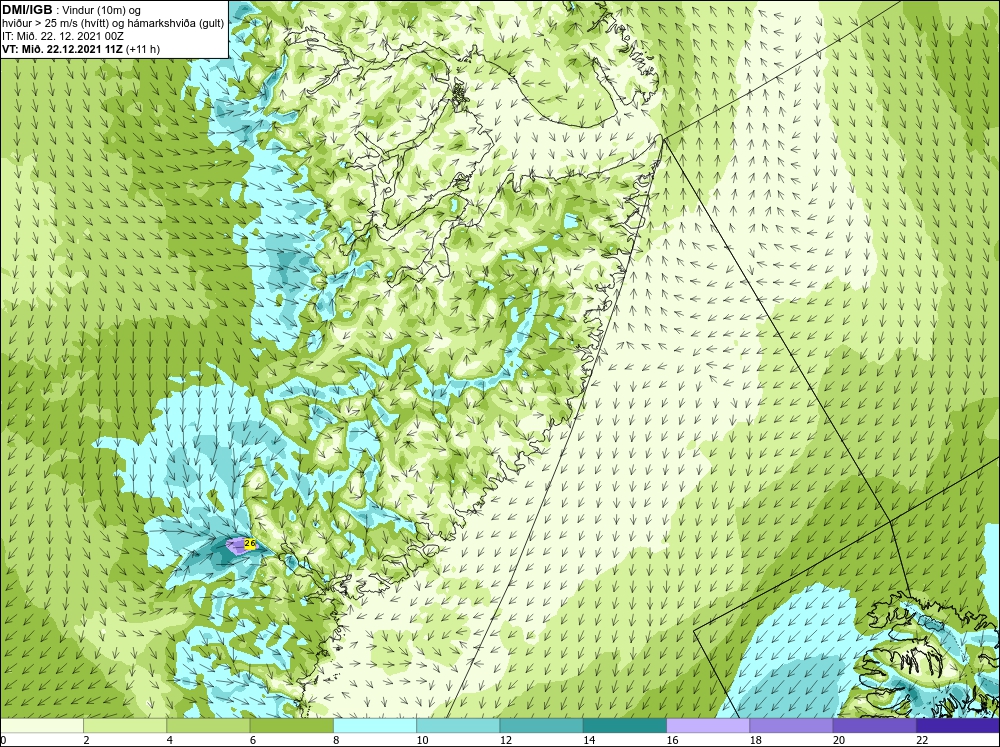
Task: Click the purple wind maximum patch beside 26
Action: 236,545
